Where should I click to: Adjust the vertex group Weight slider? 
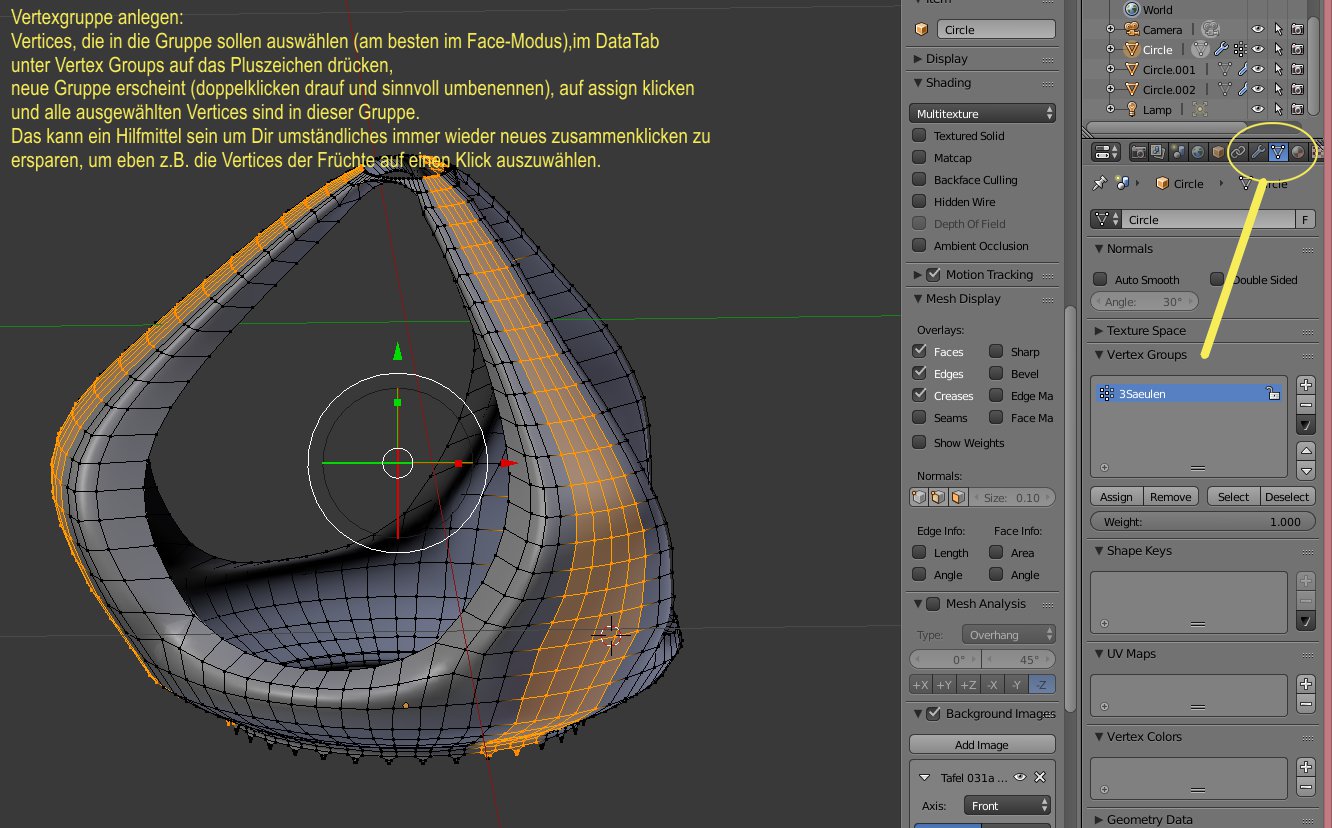[x=1202, y=522]
